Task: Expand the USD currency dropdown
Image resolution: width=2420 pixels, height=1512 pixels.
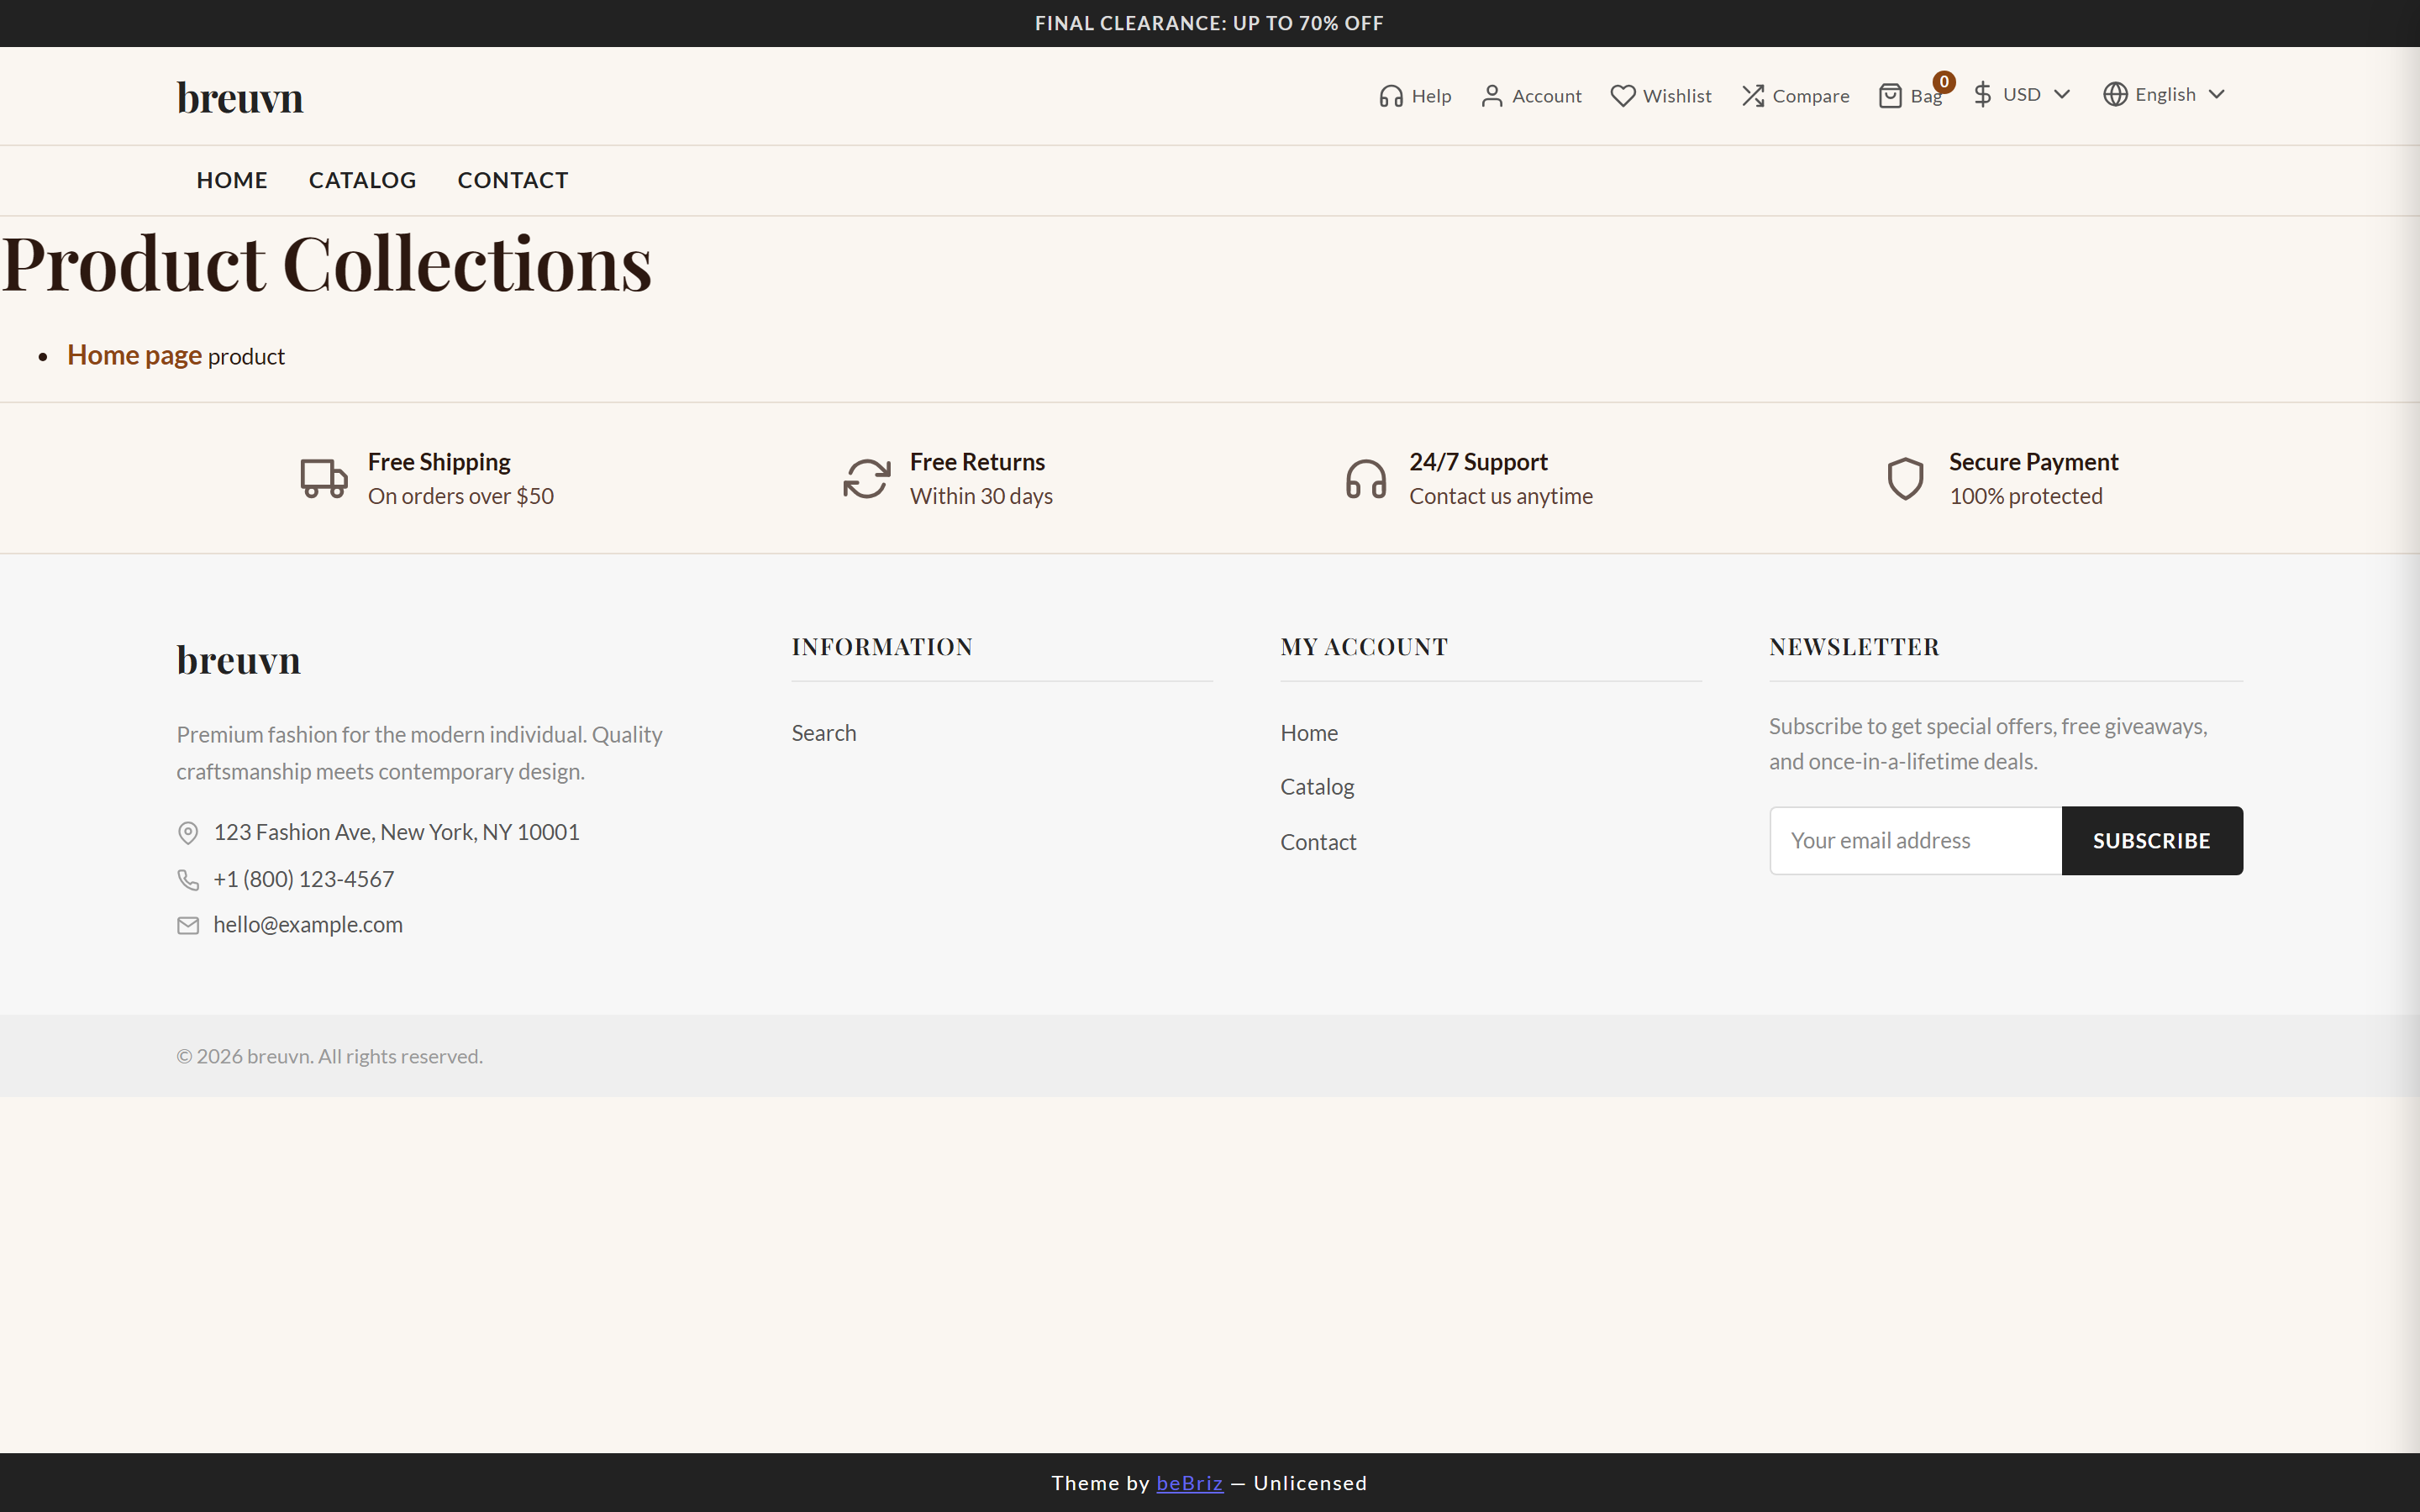Action: click(2022, 95)
